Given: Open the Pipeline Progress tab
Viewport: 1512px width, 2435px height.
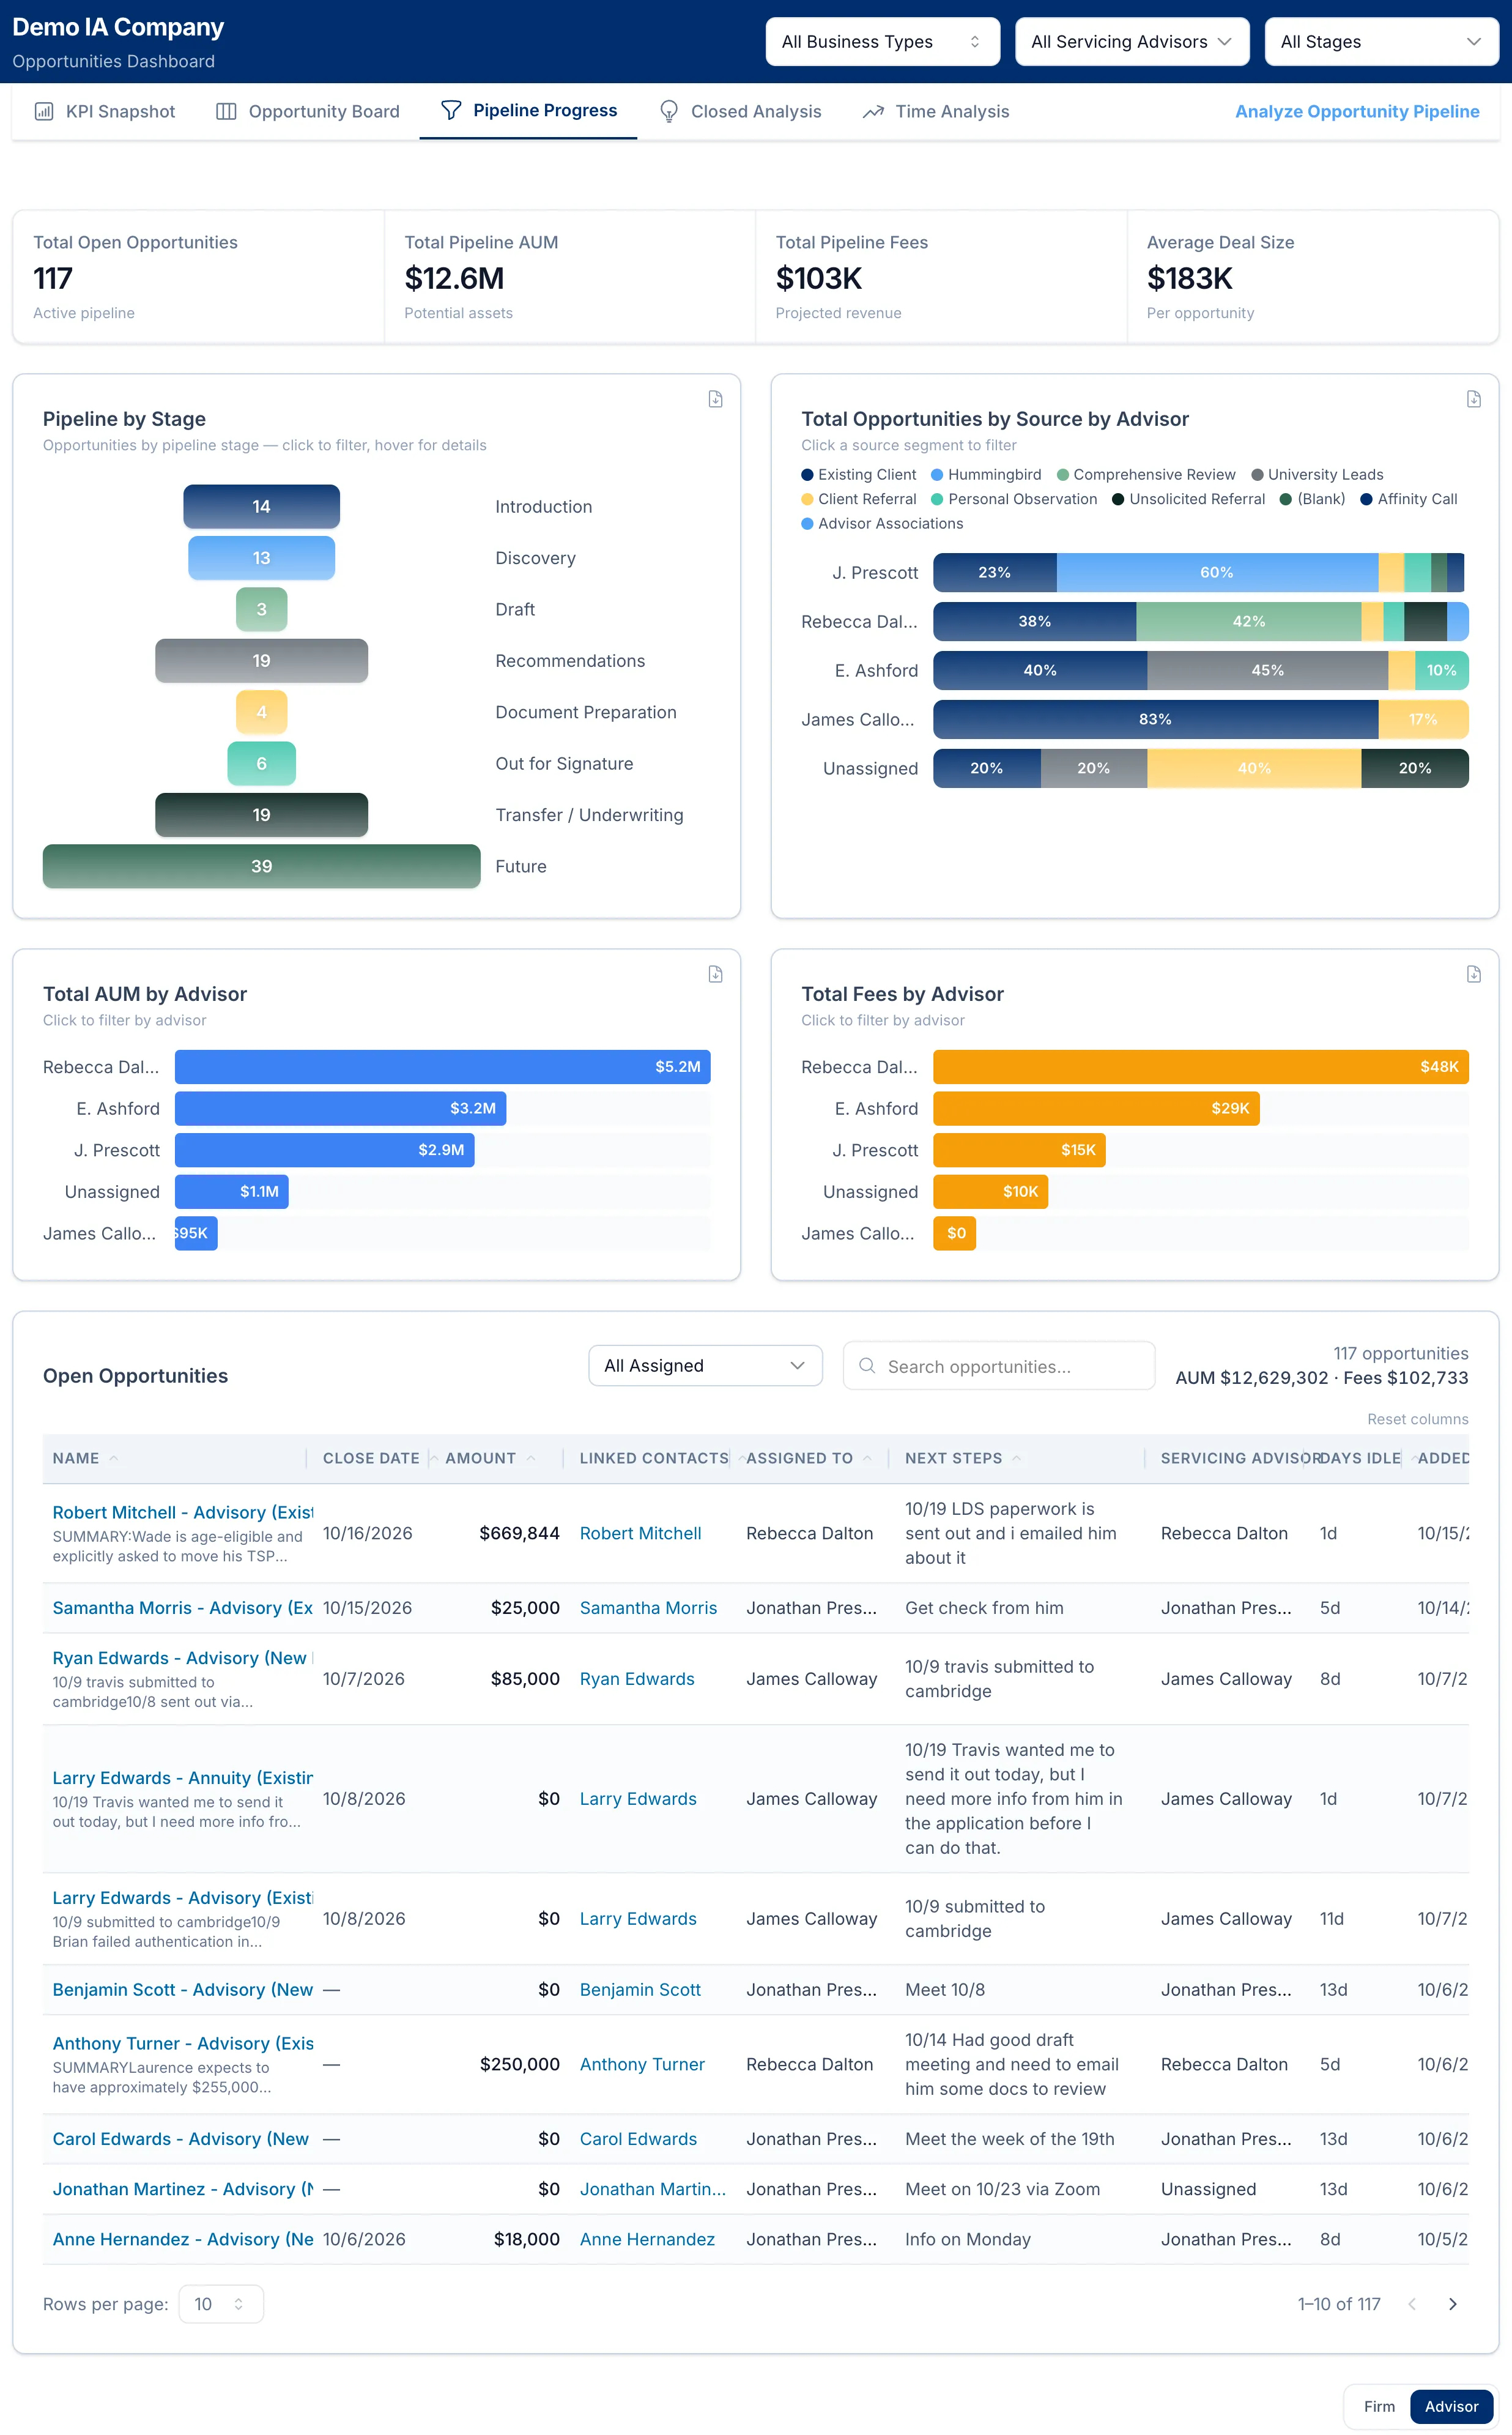Looking at the screenshot, I should 528,111.
